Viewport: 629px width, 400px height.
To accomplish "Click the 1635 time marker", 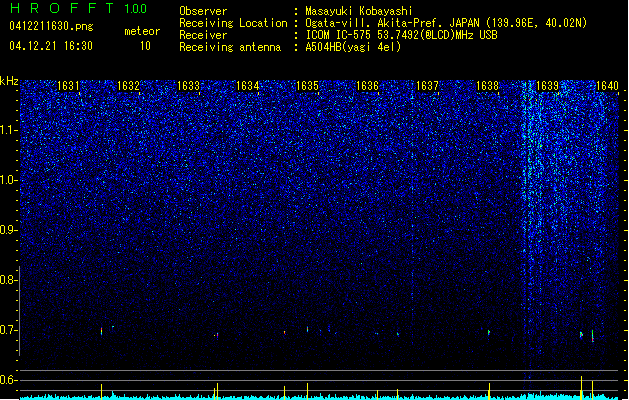I will (307, 86).
